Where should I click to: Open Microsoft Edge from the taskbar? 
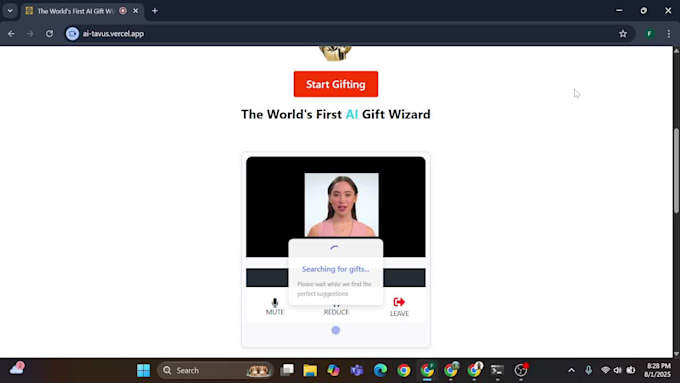pyautogui.click(x=380, y=370)
